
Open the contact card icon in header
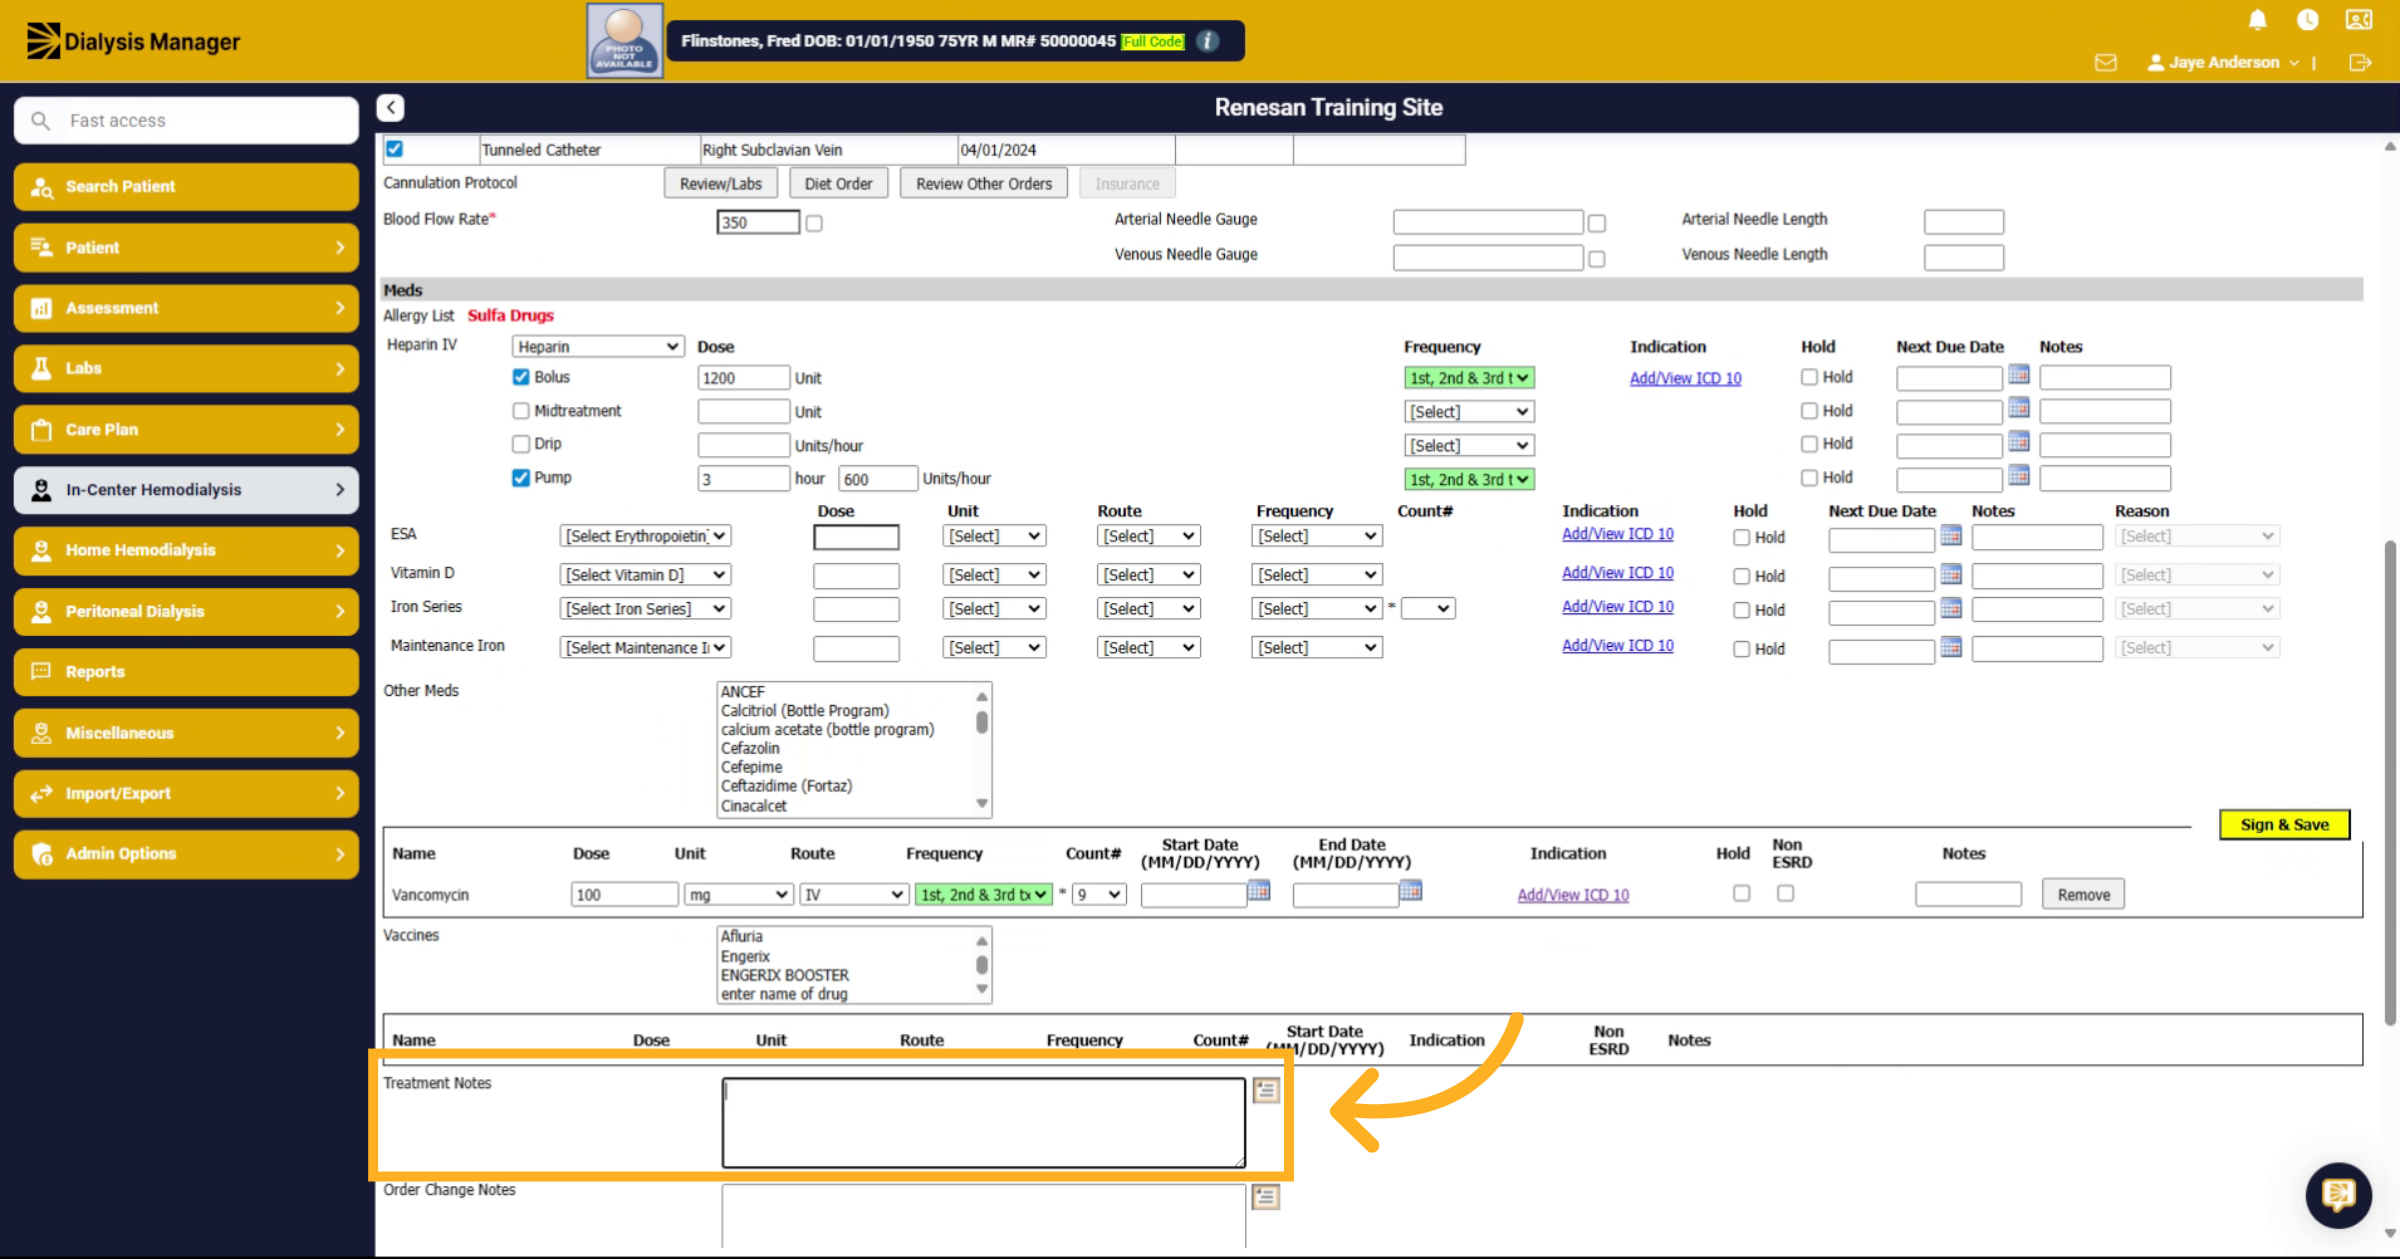(2358, 19)
